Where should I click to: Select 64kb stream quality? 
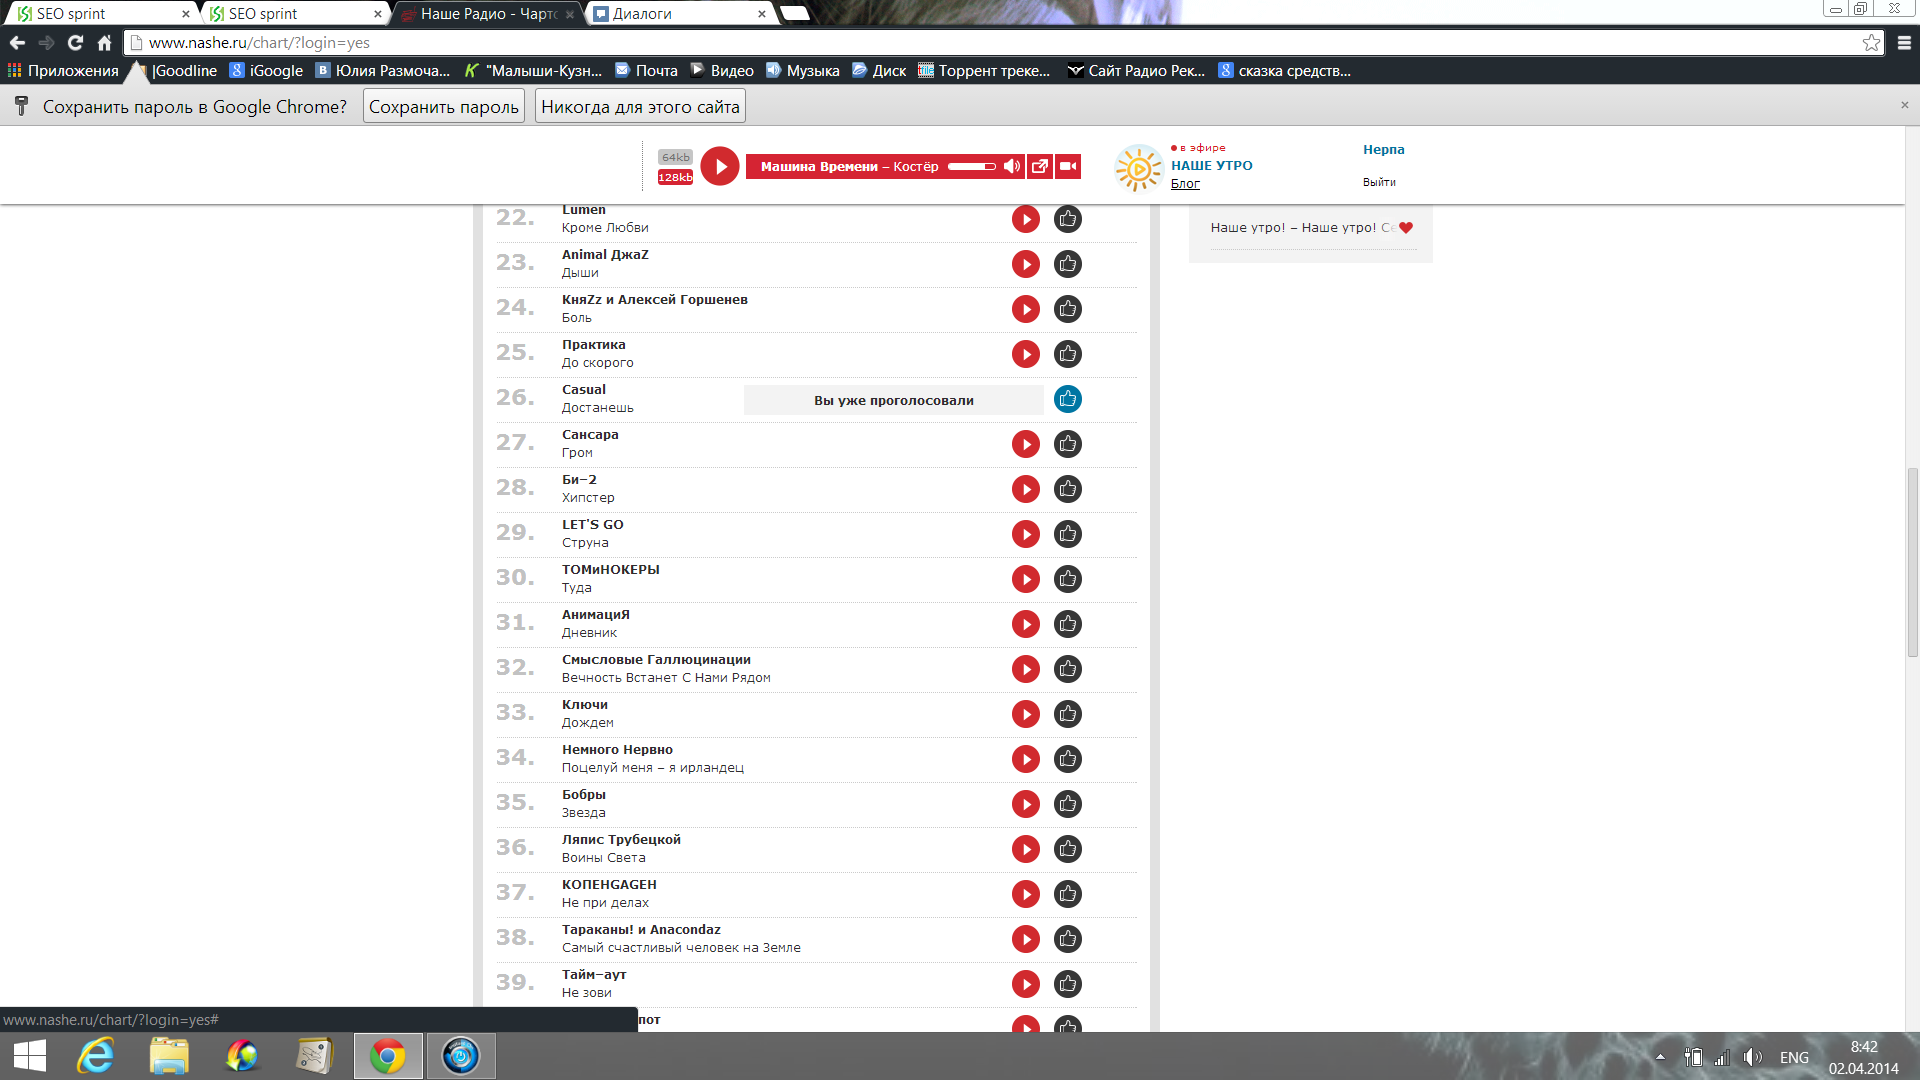(675, 157)
